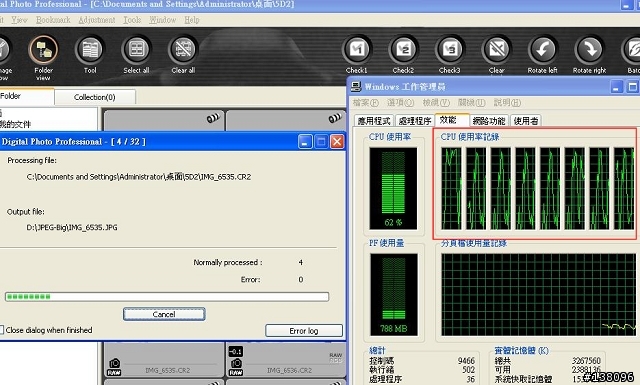Open Folder view in toolbar

[x=43, y=49]
